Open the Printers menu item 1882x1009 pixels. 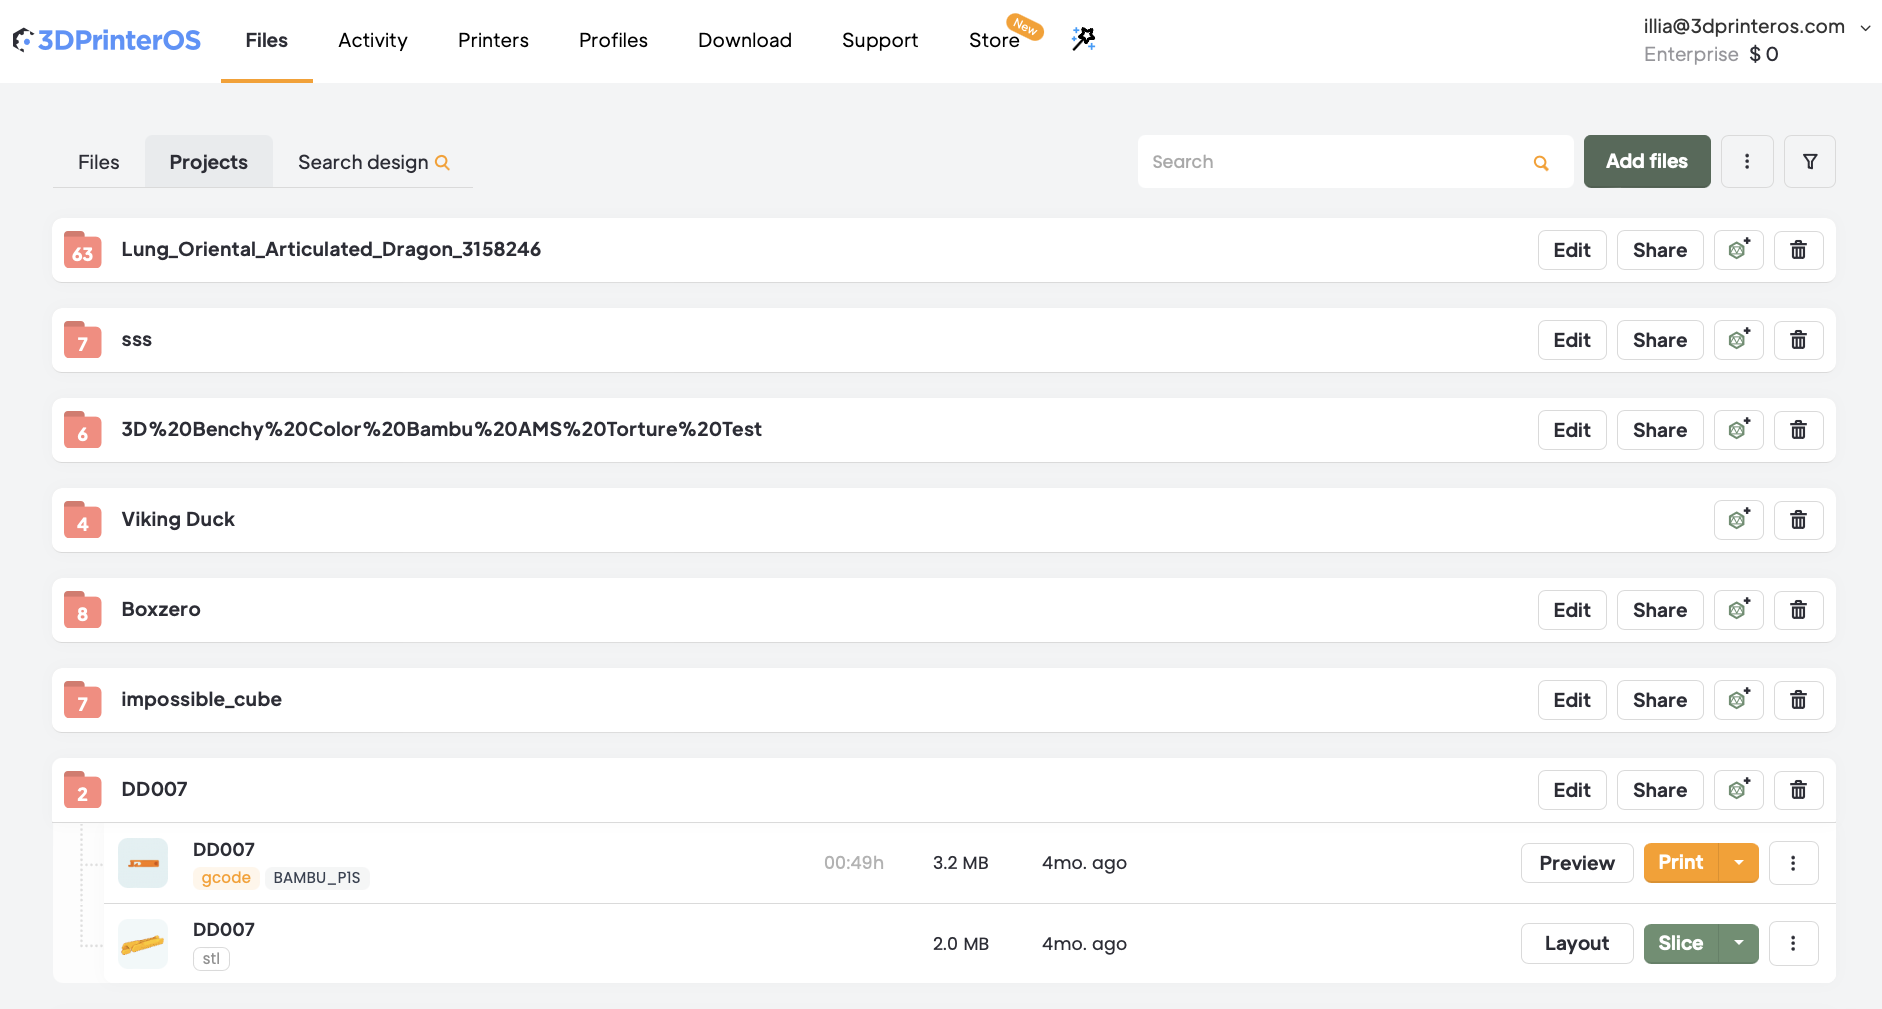tap(493, 40)
